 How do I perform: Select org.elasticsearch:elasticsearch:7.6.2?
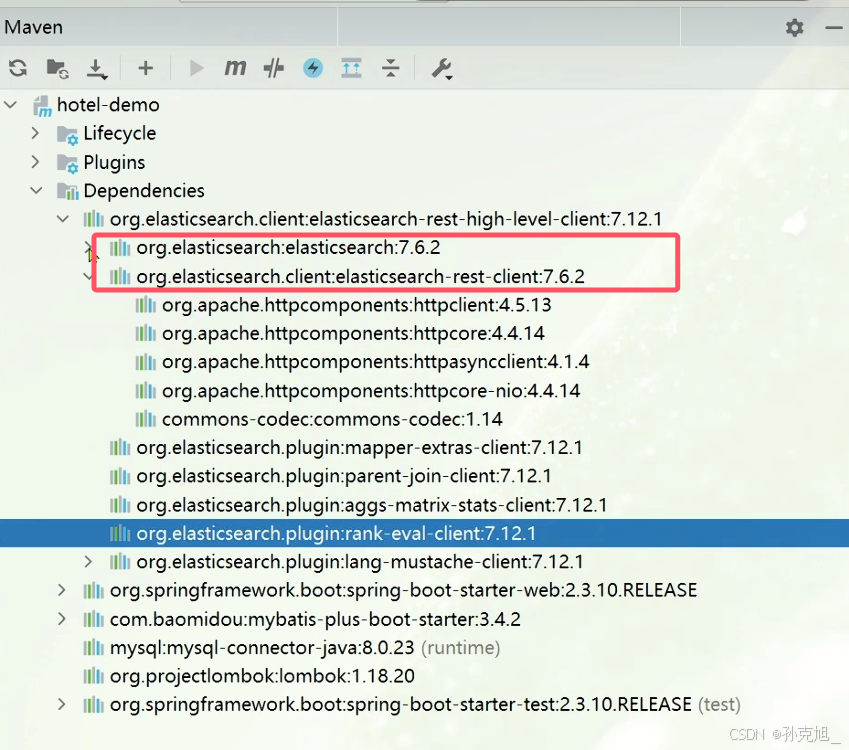(x=288, y=247)
